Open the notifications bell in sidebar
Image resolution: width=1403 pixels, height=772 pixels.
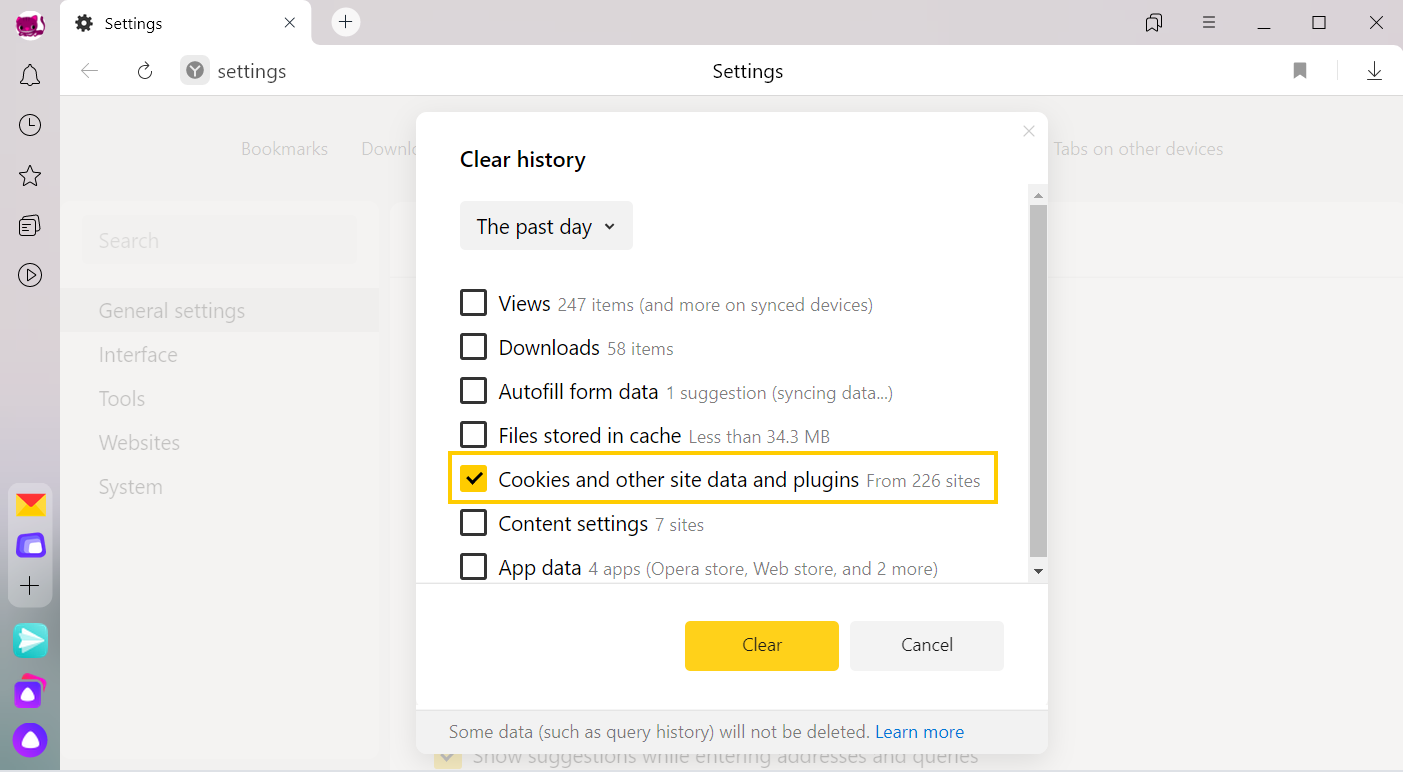(x=30, y=75)
